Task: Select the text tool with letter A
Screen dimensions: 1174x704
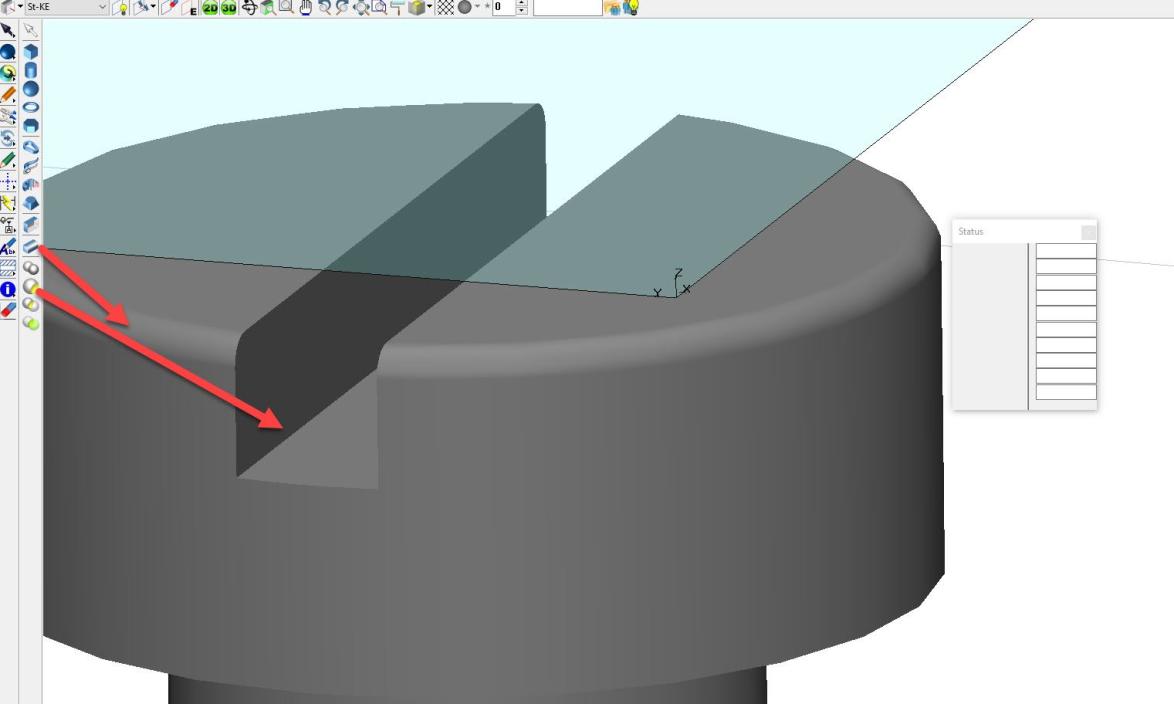Action: [7, 246]
